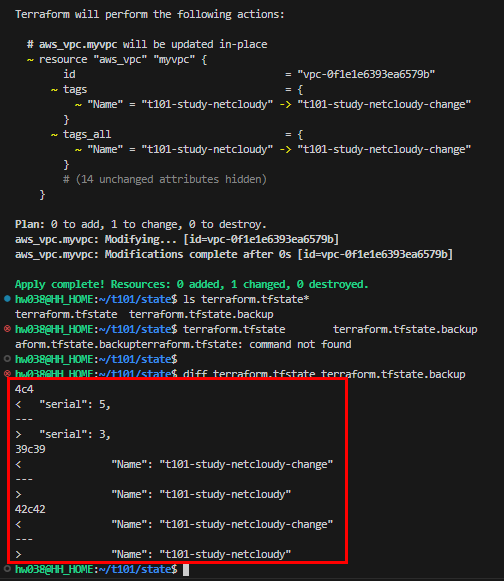Click gray circle marker beside the final prompt
Viewport: 504px width, 581px height.
[x=7, y=569]
